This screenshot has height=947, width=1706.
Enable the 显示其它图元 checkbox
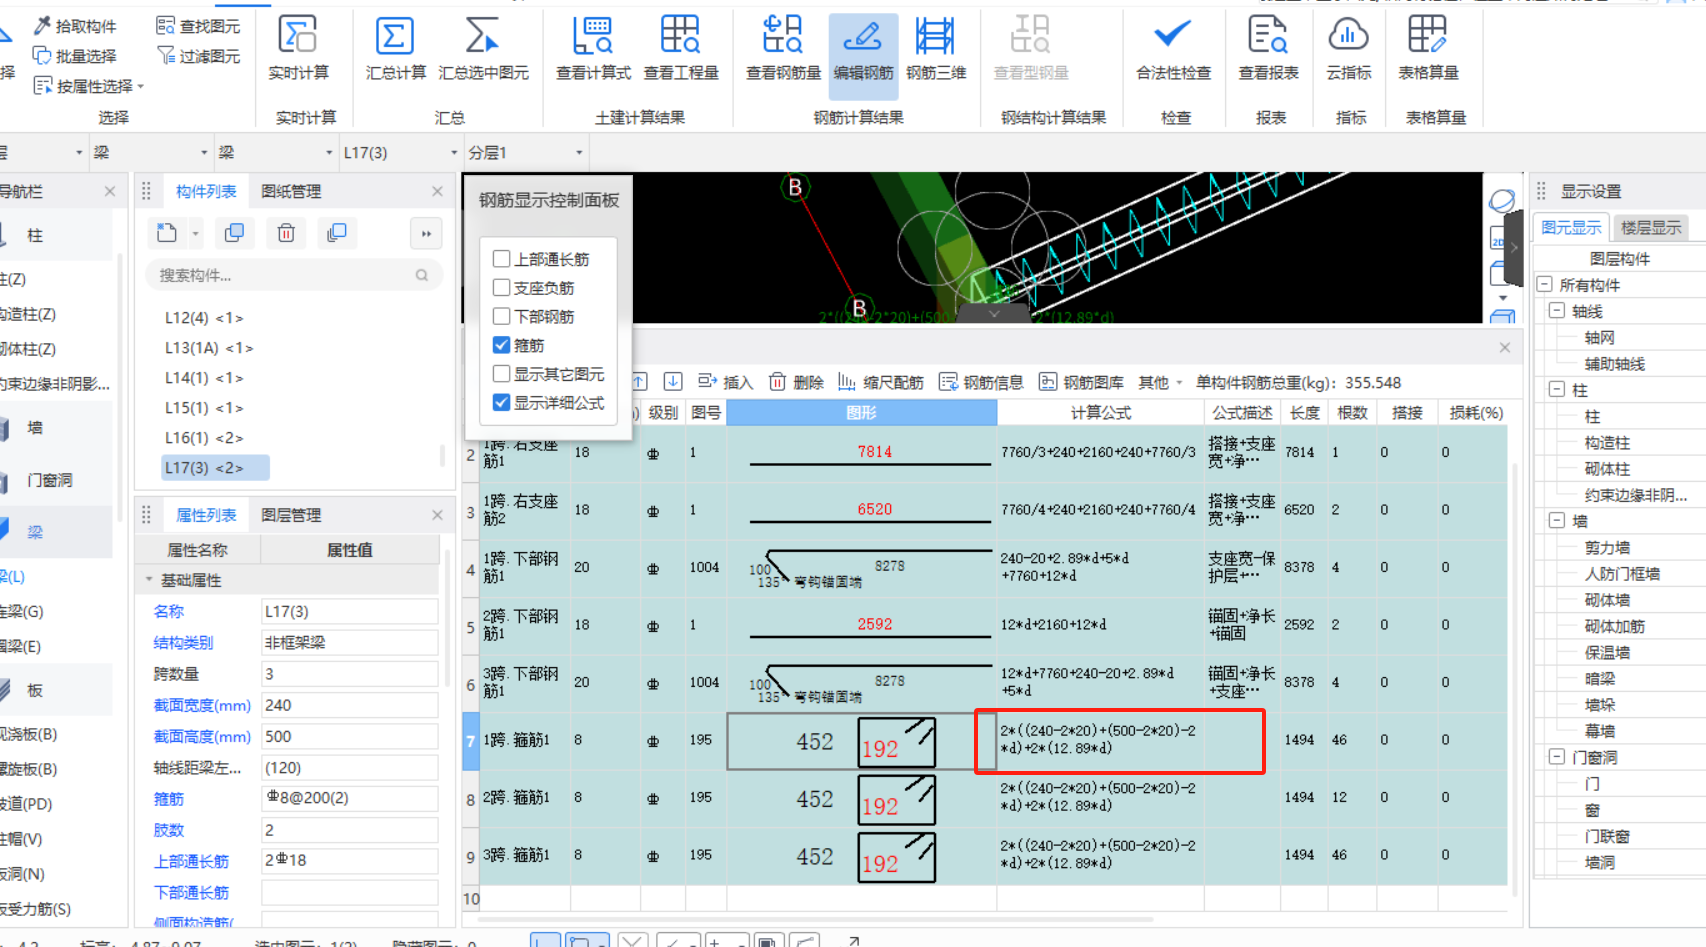pyautogui.click(x=502, y=374)
